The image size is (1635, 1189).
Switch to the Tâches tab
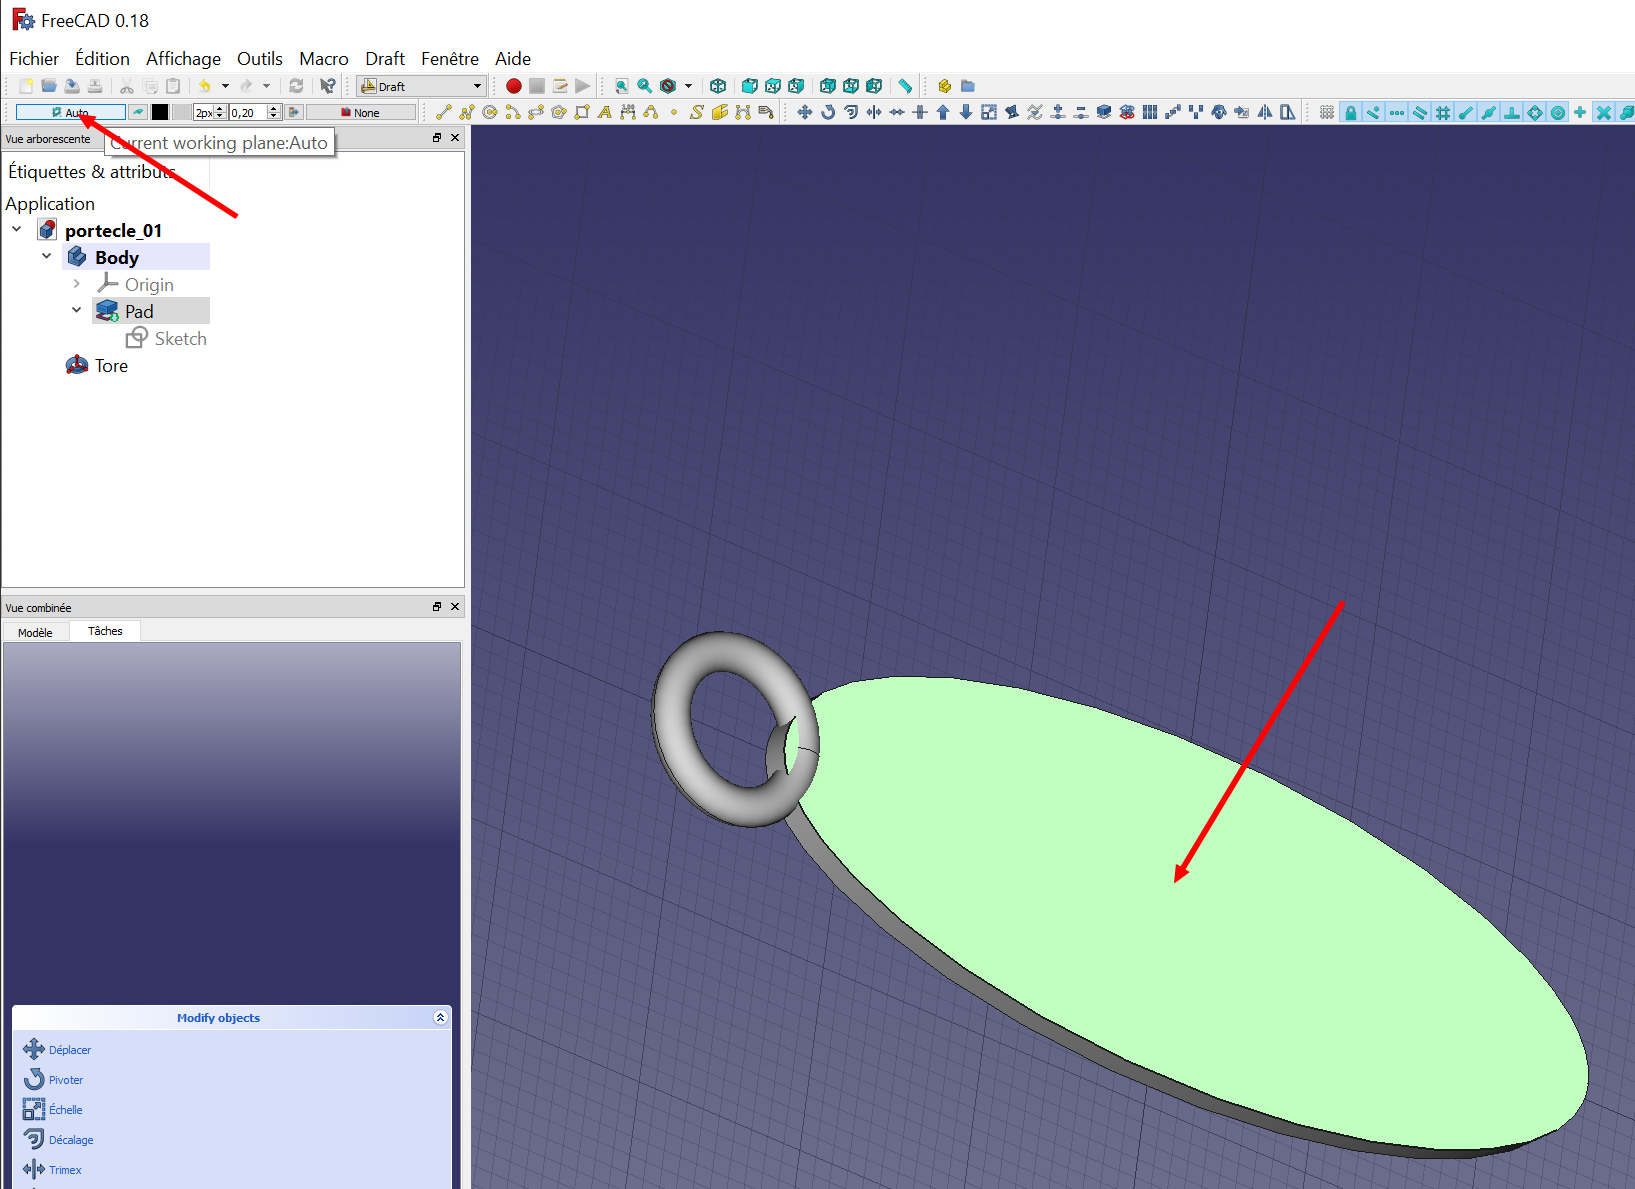click(105, 631)
